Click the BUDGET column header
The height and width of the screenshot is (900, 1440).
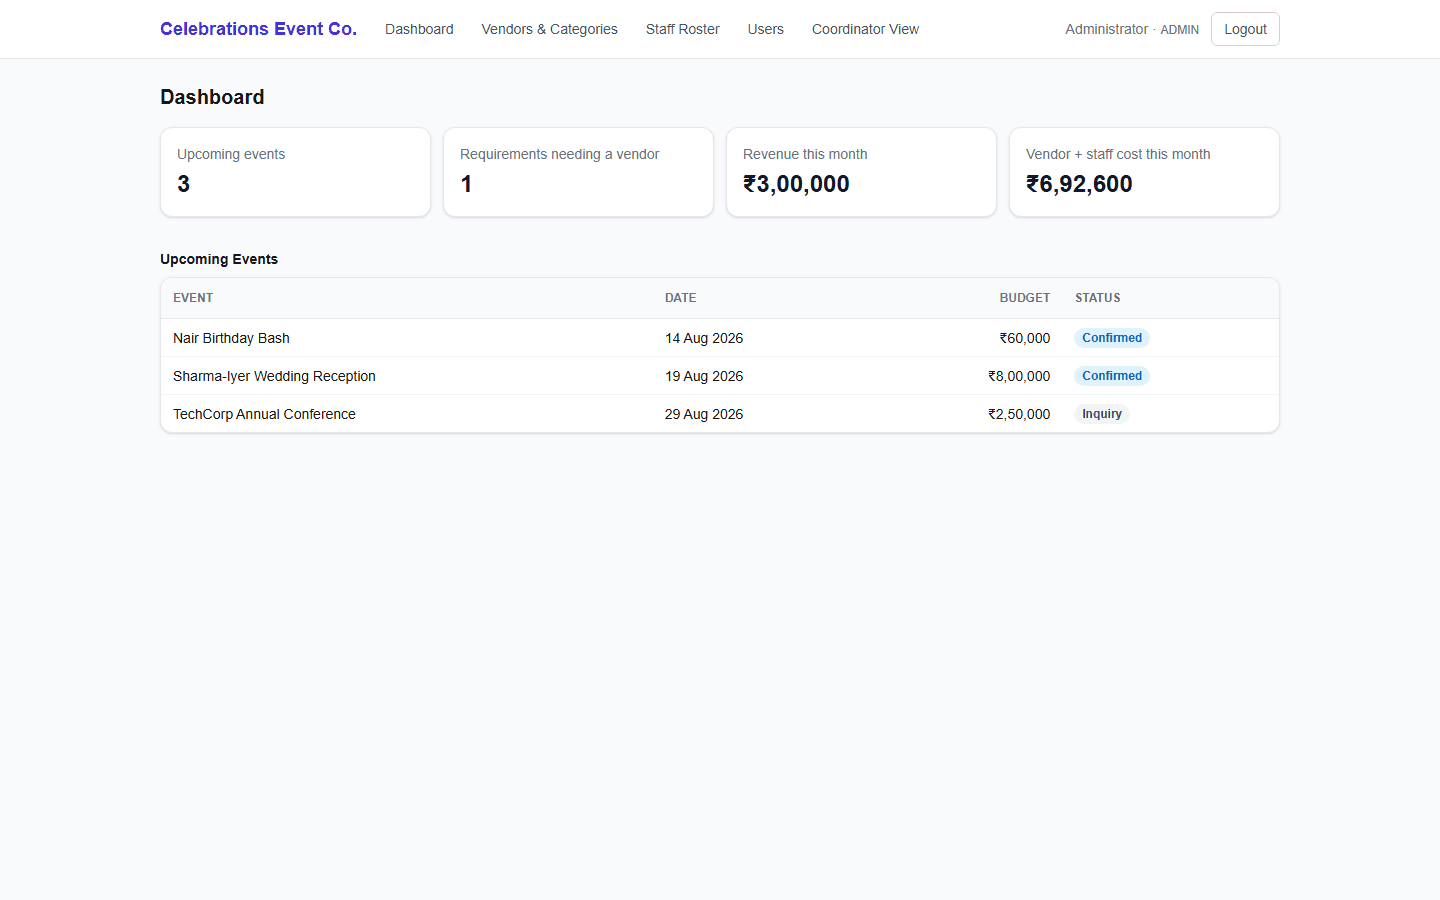click(x=1025, y=298)
